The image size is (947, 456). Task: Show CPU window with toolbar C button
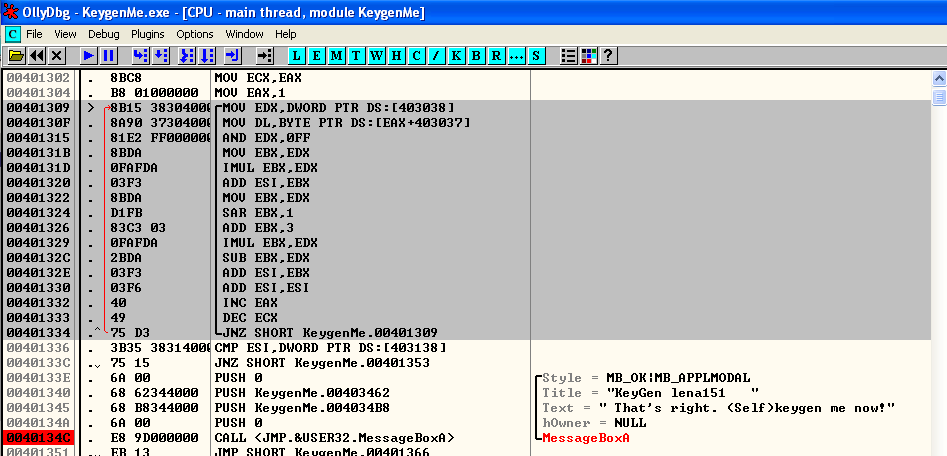pyautogui.click(x=416, y=56)
